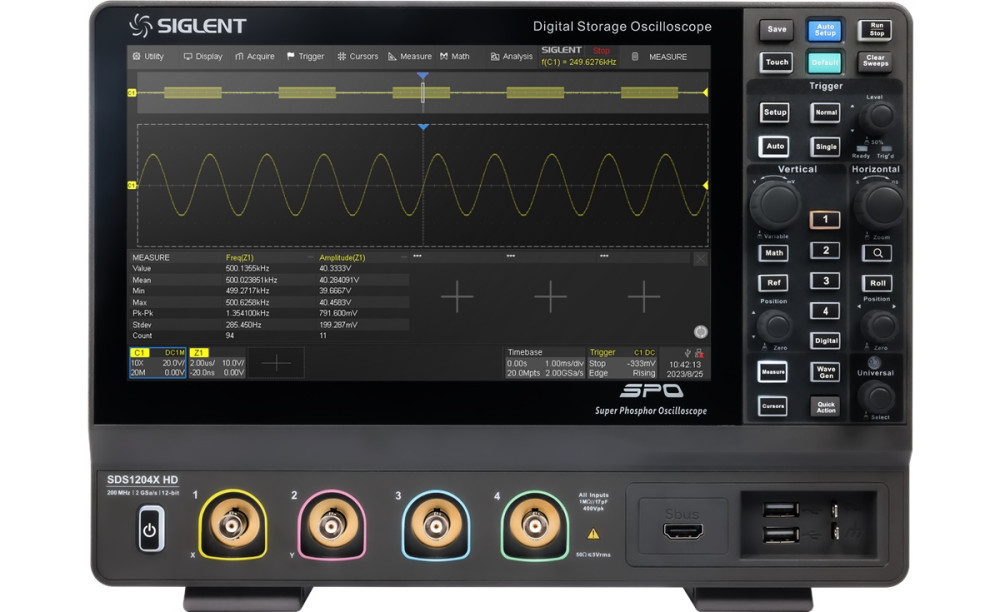Add measurement in the first empty plus slot
Viewport: 1000px width, 612px height.
[x=457, y=296]
